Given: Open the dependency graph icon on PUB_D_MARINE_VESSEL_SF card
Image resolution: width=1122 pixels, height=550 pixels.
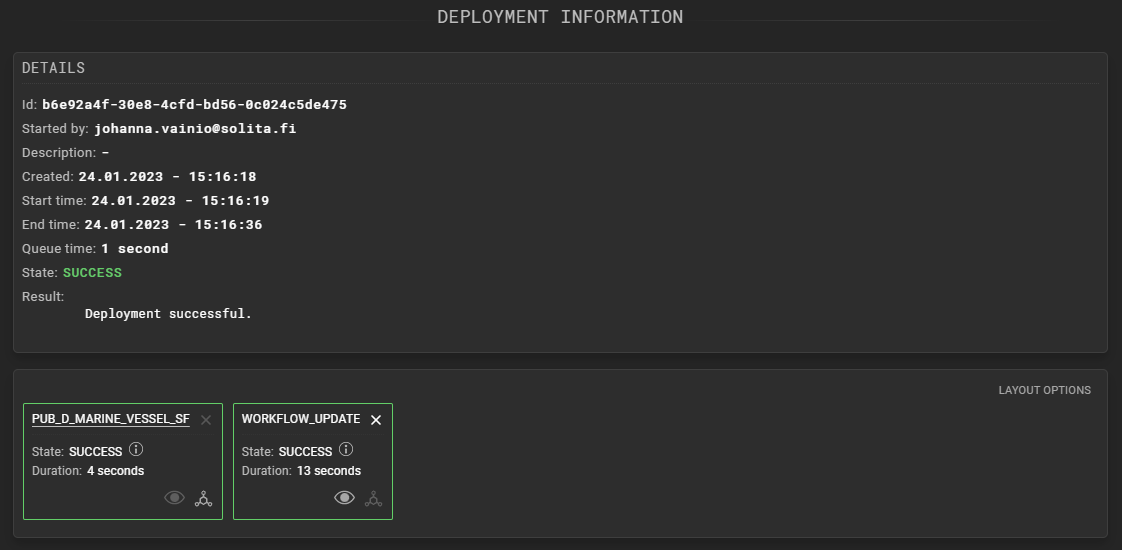Looking at the screenshot, I should (204, 498).
